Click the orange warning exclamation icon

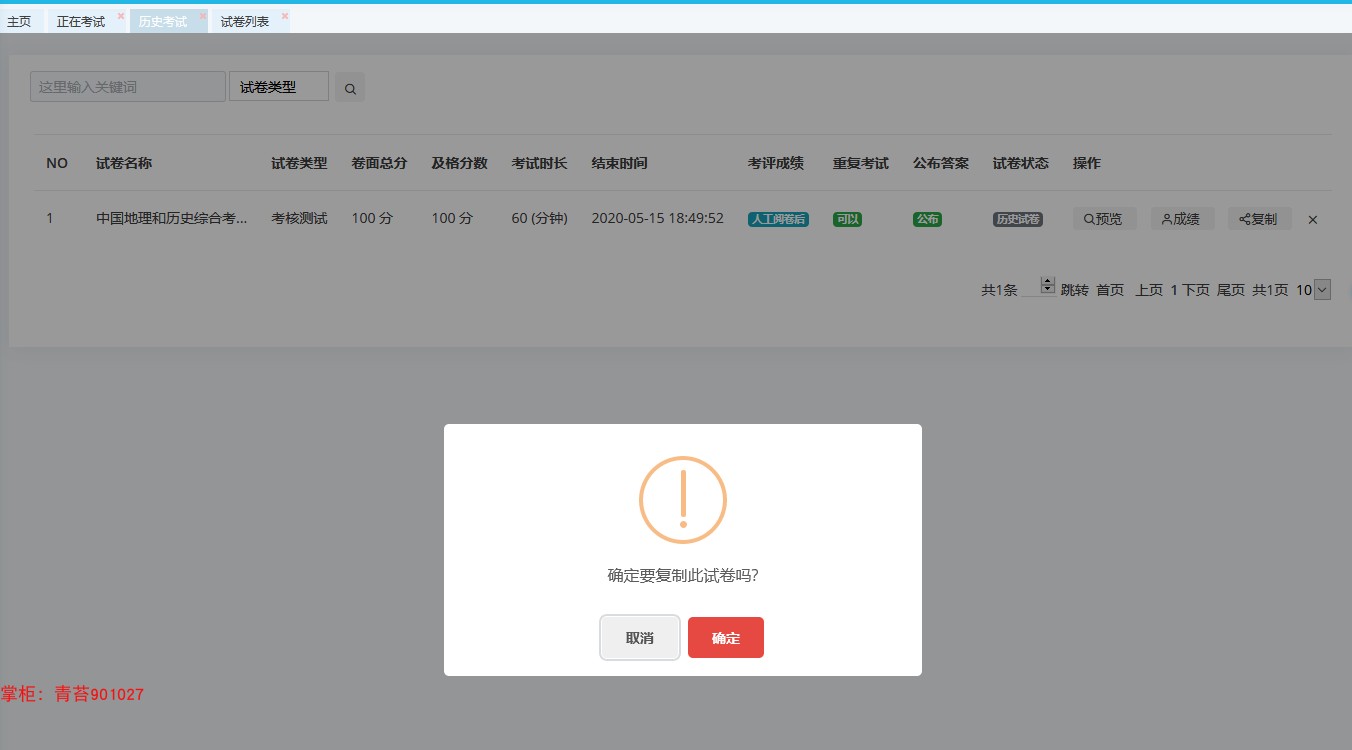click(x=683, y=500)
